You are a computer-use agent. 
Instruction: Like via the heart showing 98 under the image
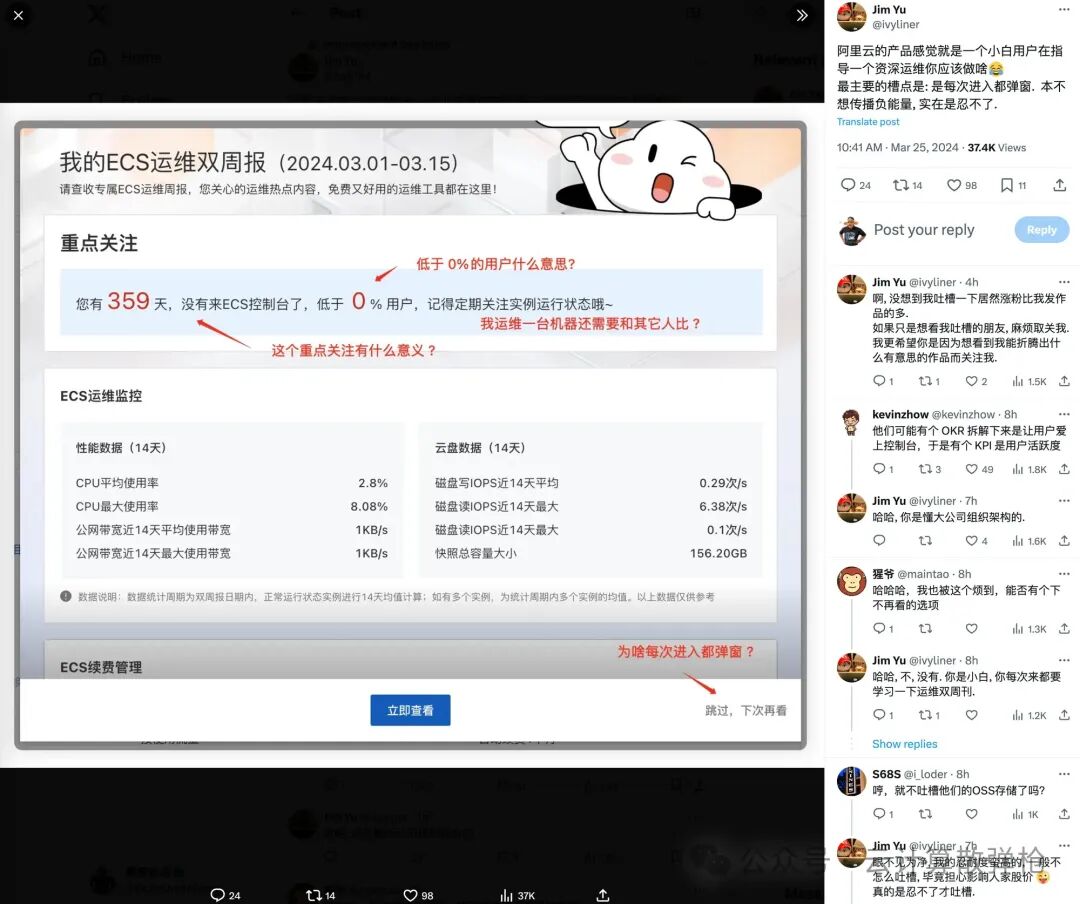(x=418, y=895)
